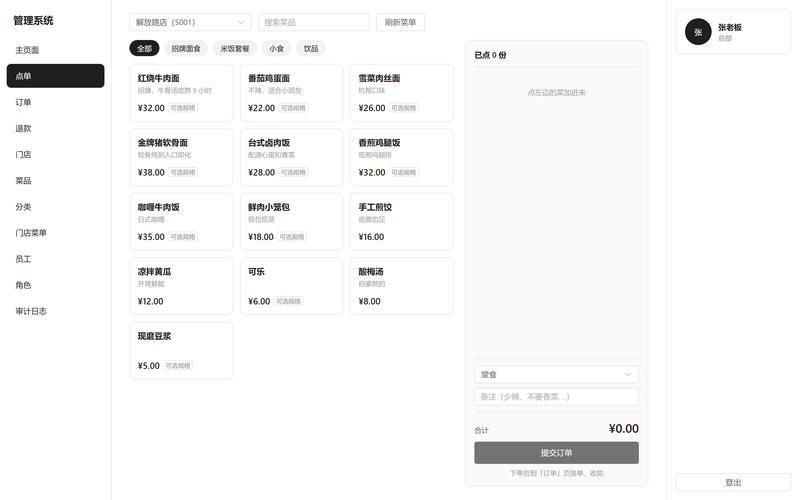Click the 张 user avatar circle

click(x=698, y=32)
